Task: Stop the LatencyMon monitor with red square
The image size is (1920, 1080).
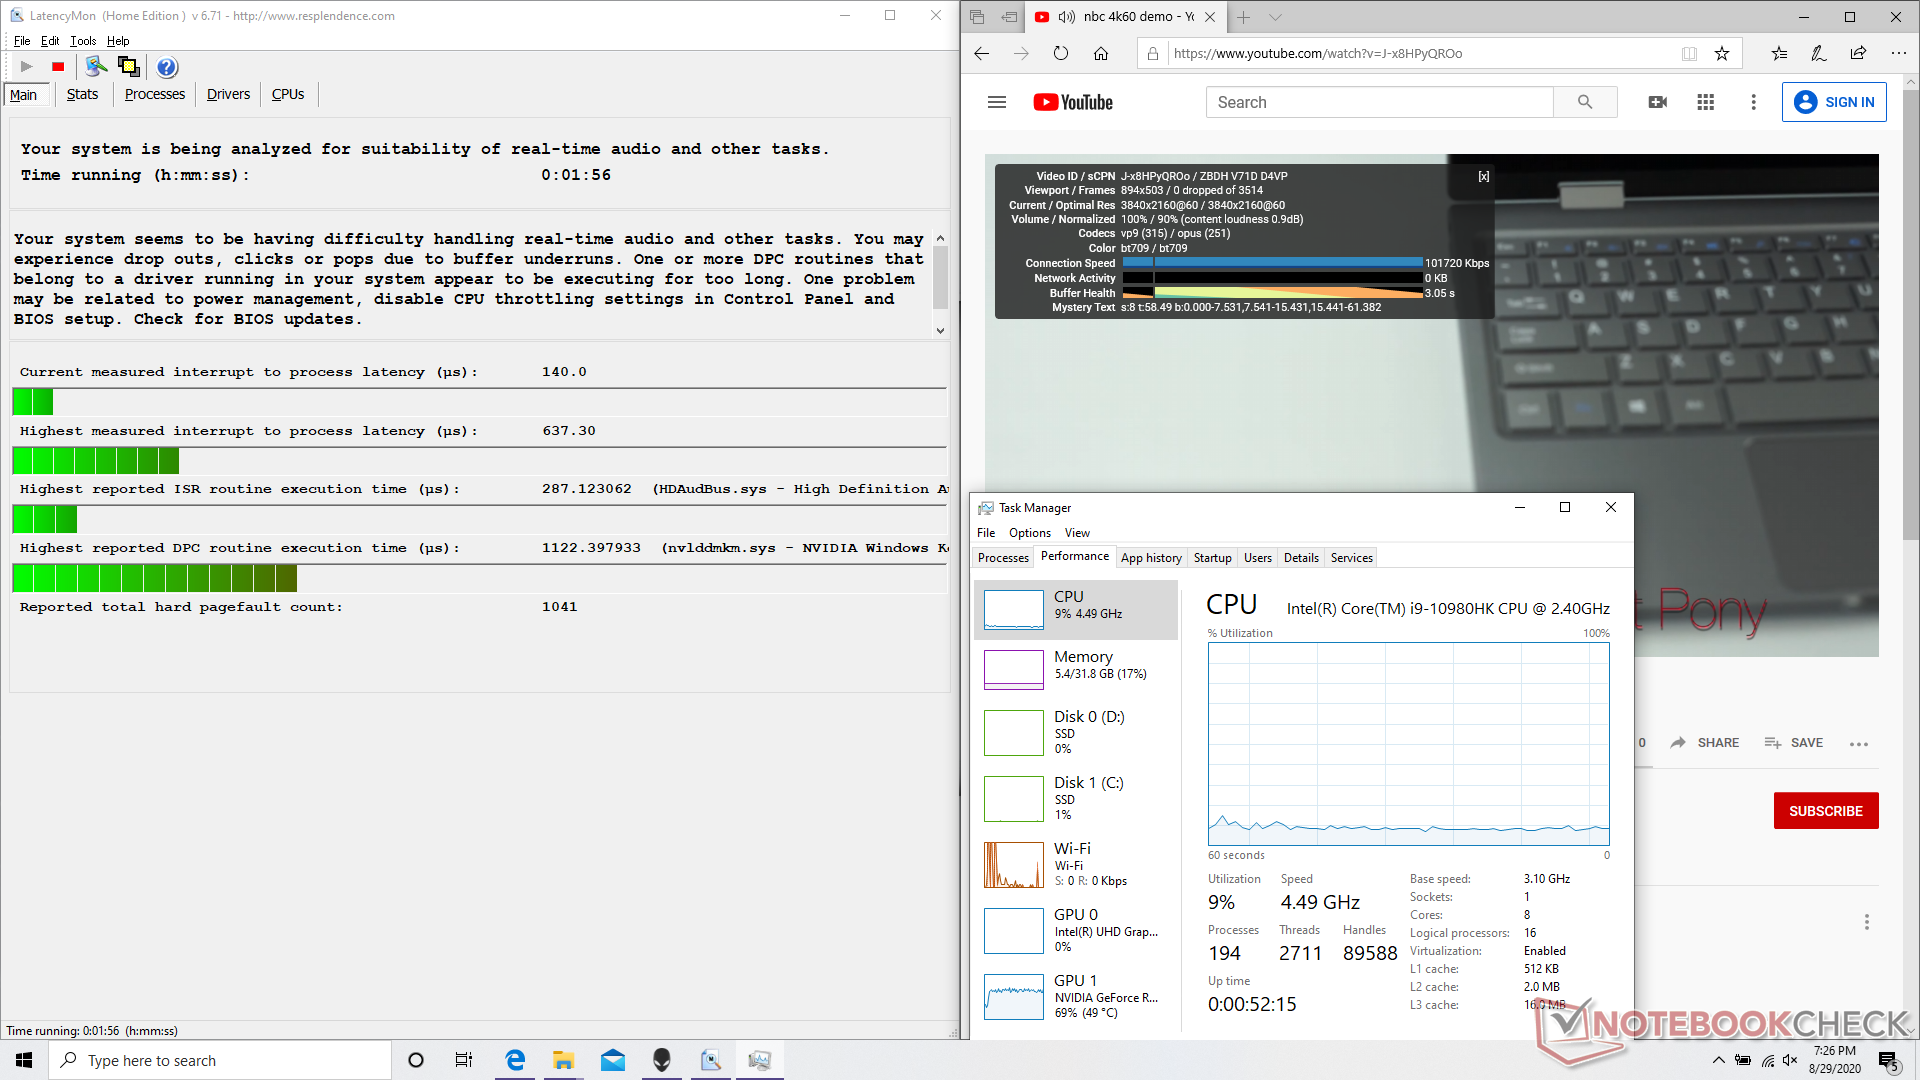Action: click(58, 67)
